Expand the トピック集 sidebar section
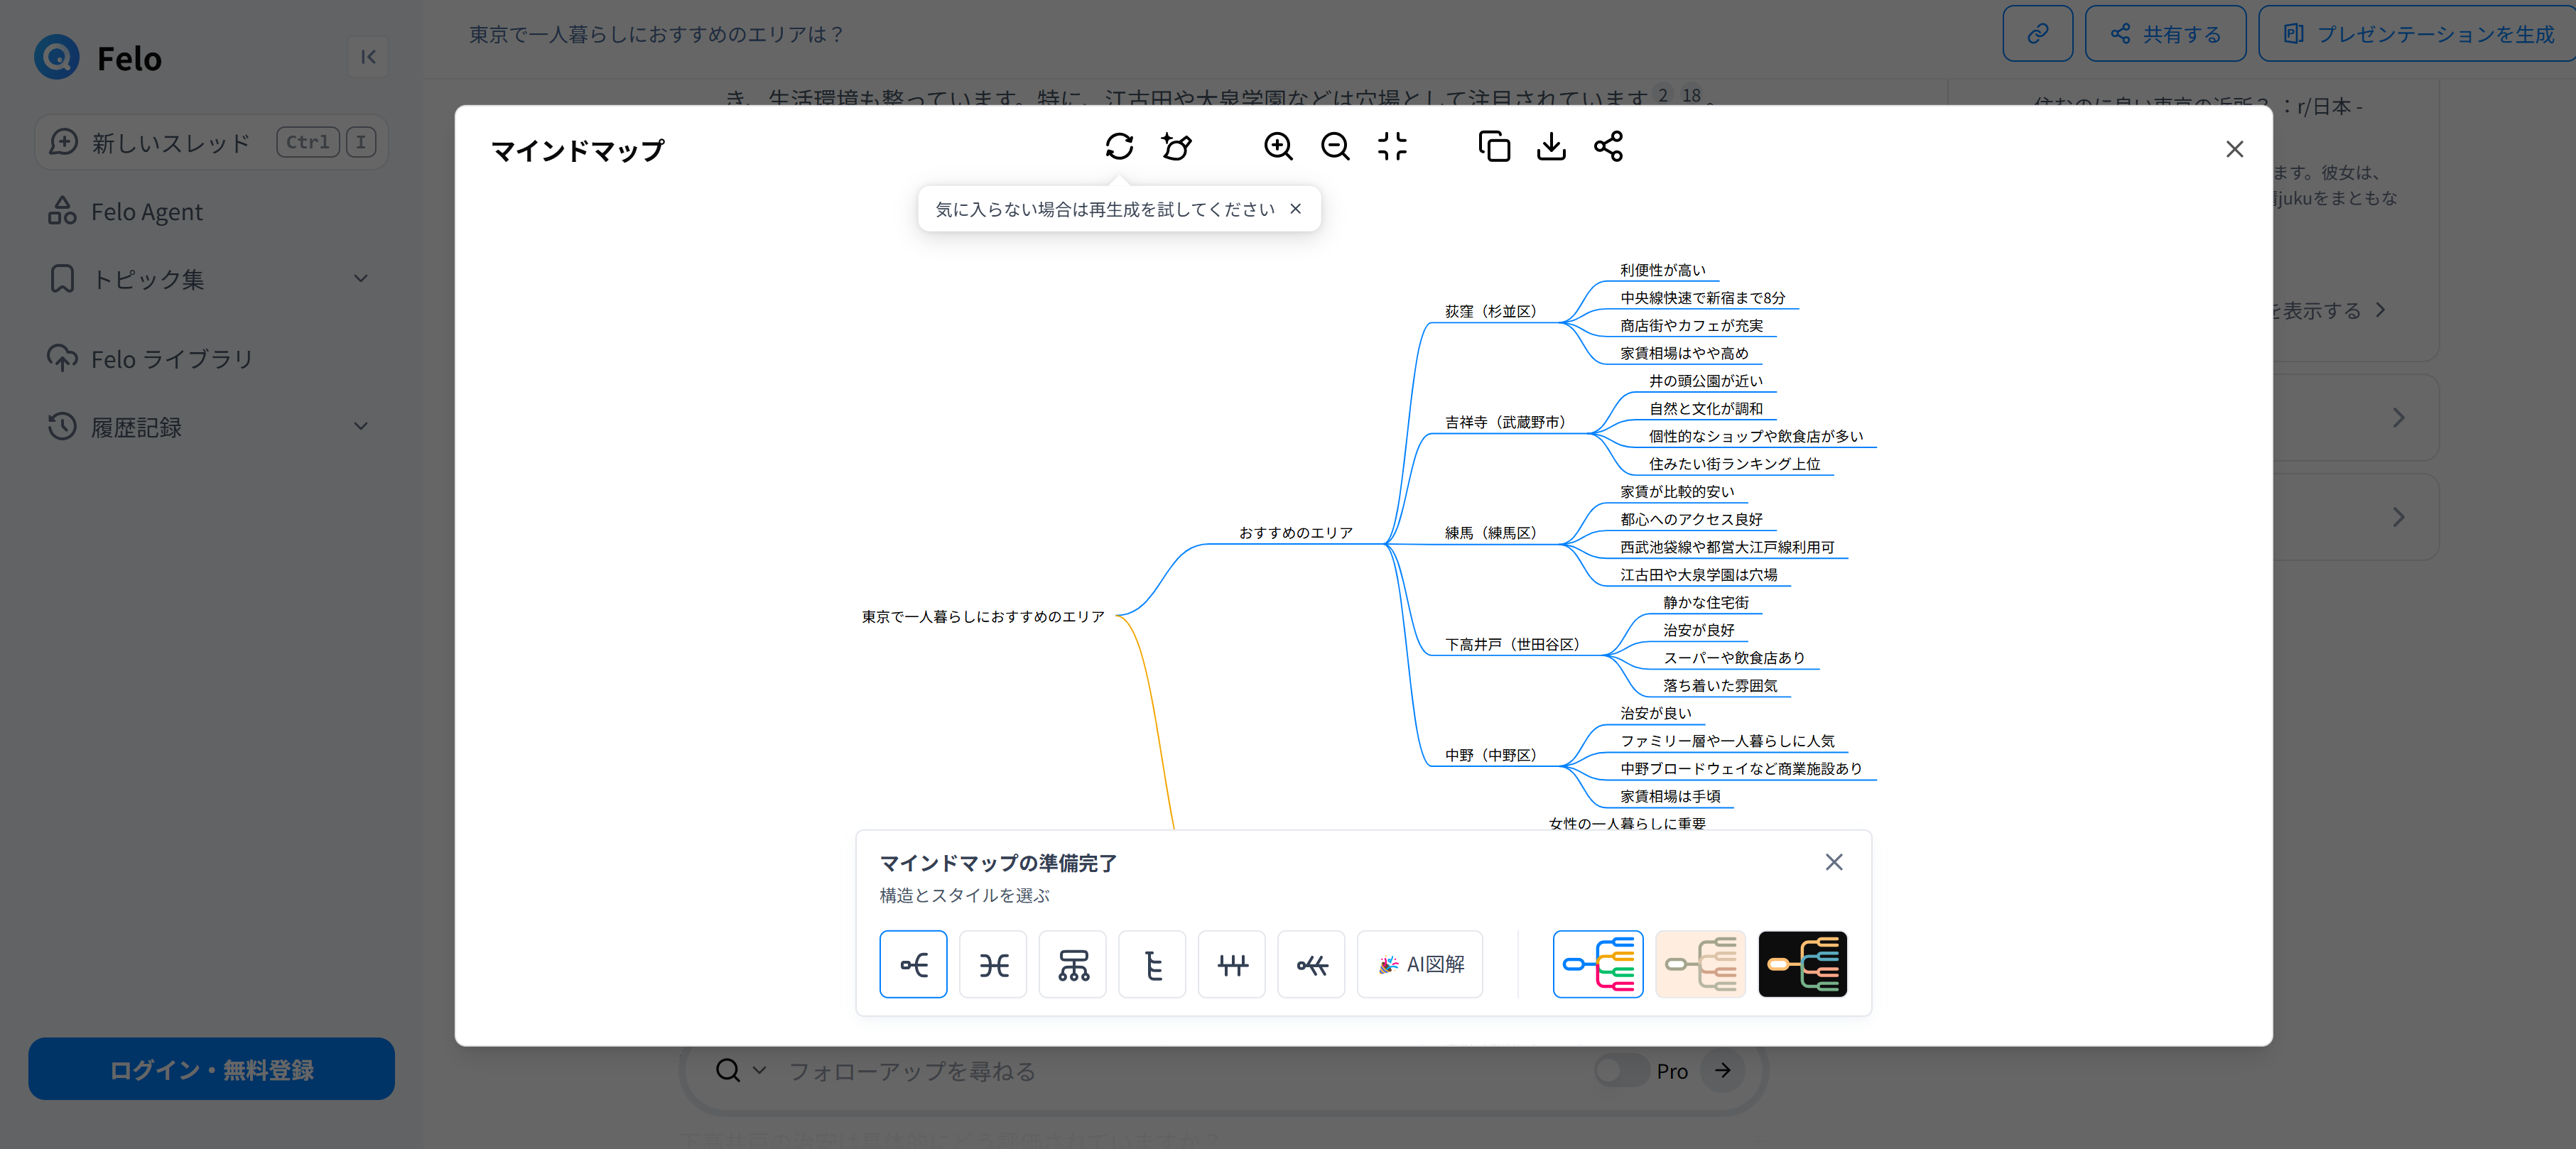 point(361,279)
